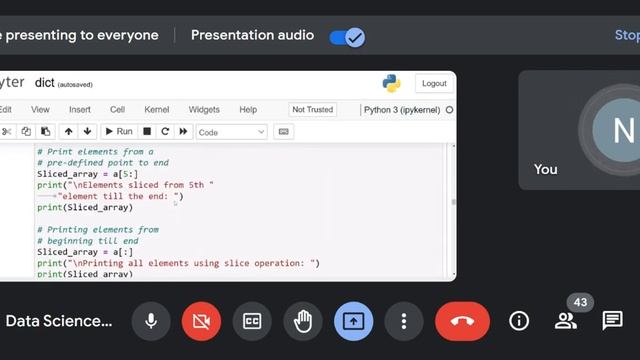Open the Edit menu
Image resolution: width=640 pixels, height=360 pixels.
(x=5, y=109)
